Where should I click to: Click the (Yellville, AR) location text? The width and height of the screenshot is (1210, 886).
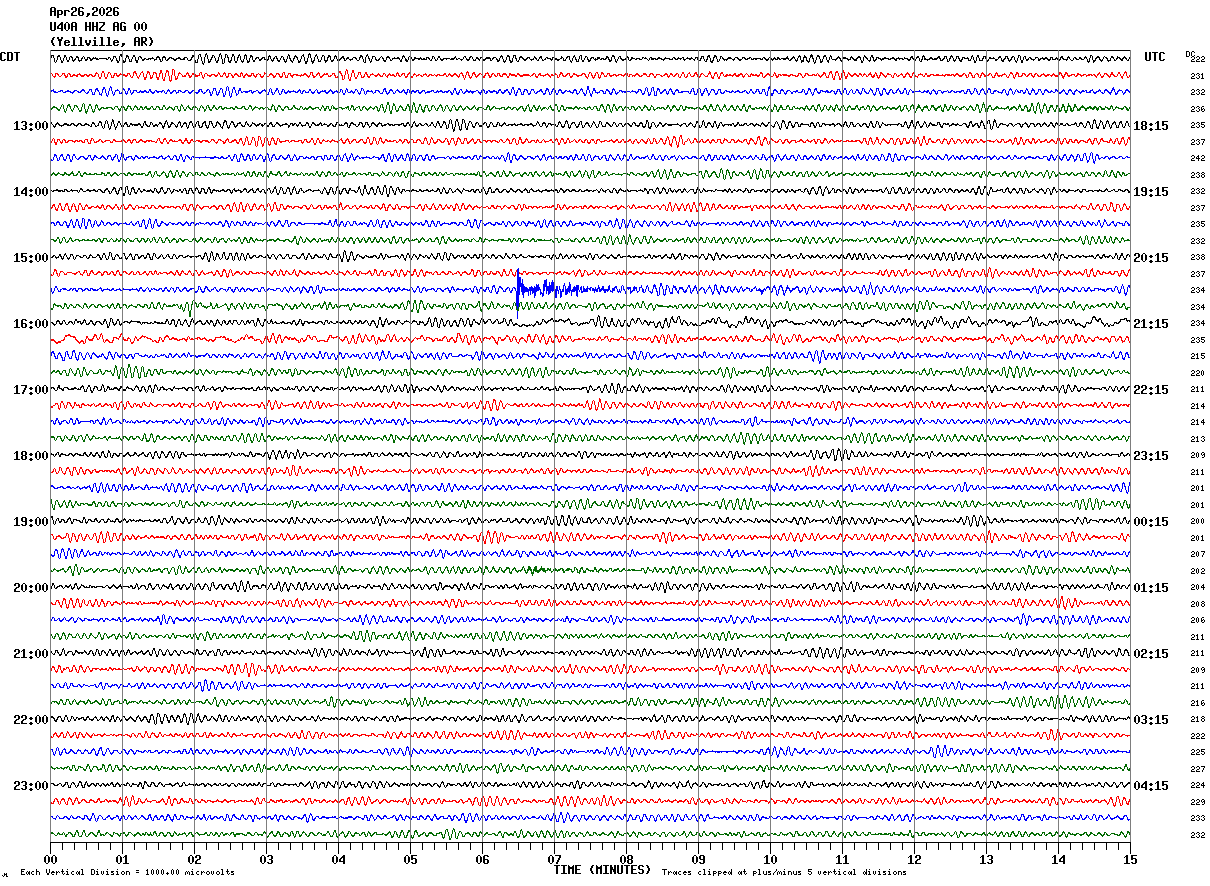(102, 42)
